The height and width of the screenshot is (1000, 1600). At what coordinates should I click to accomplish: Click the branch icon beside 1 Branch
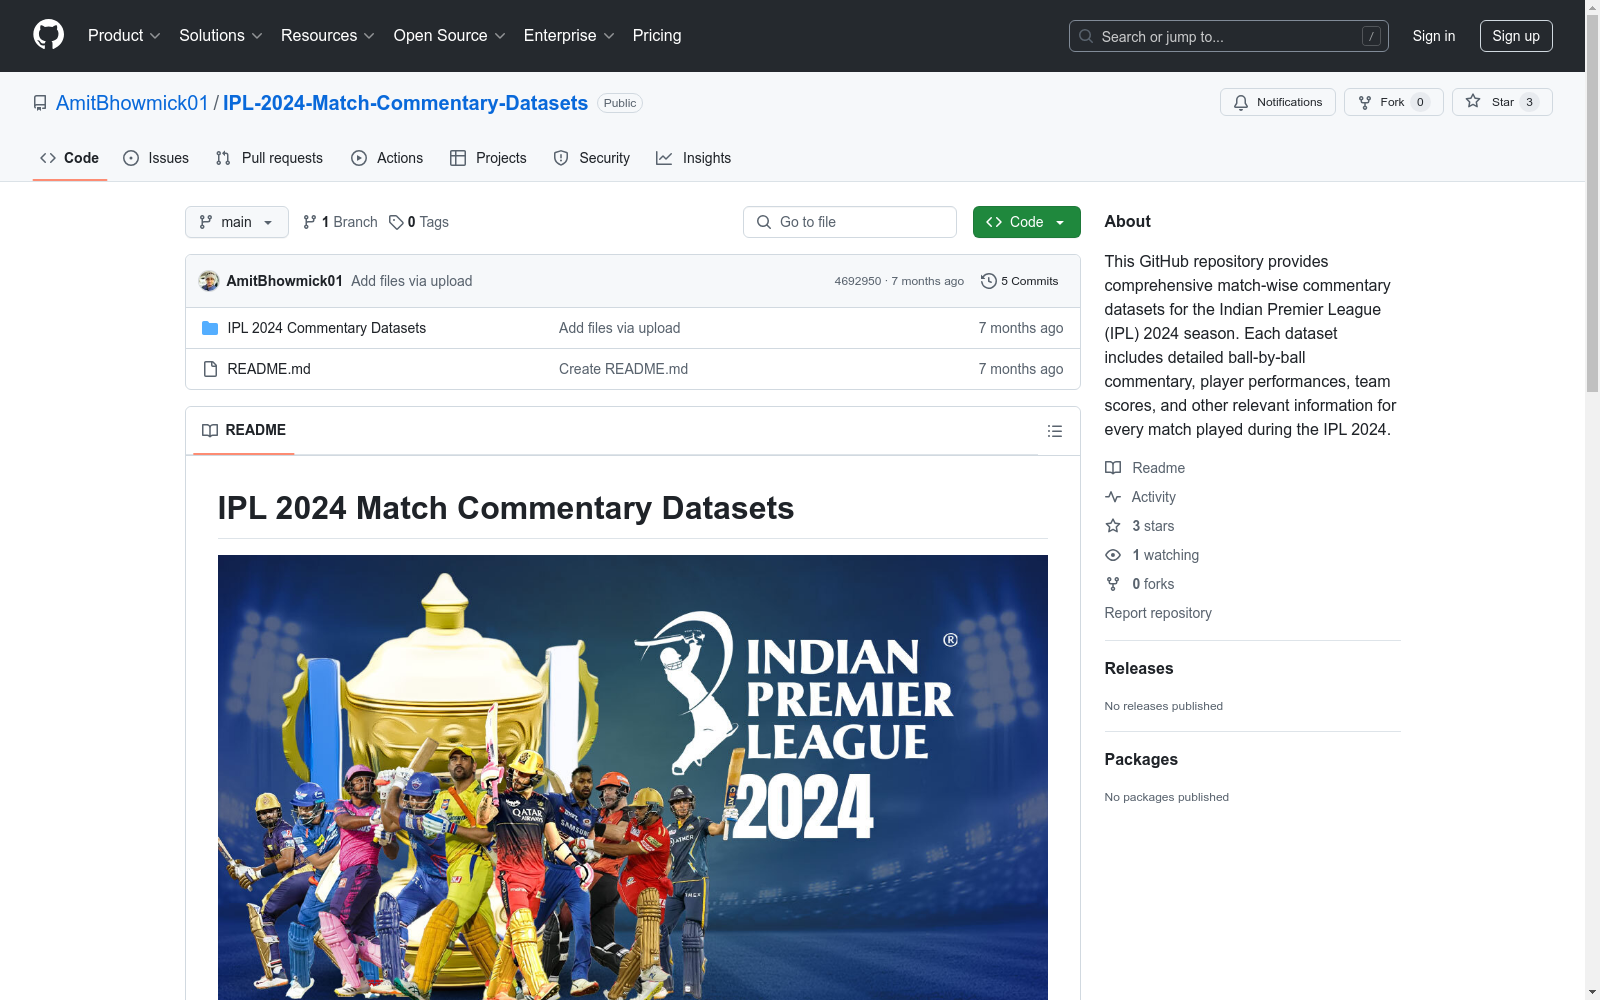coord(310,222)
